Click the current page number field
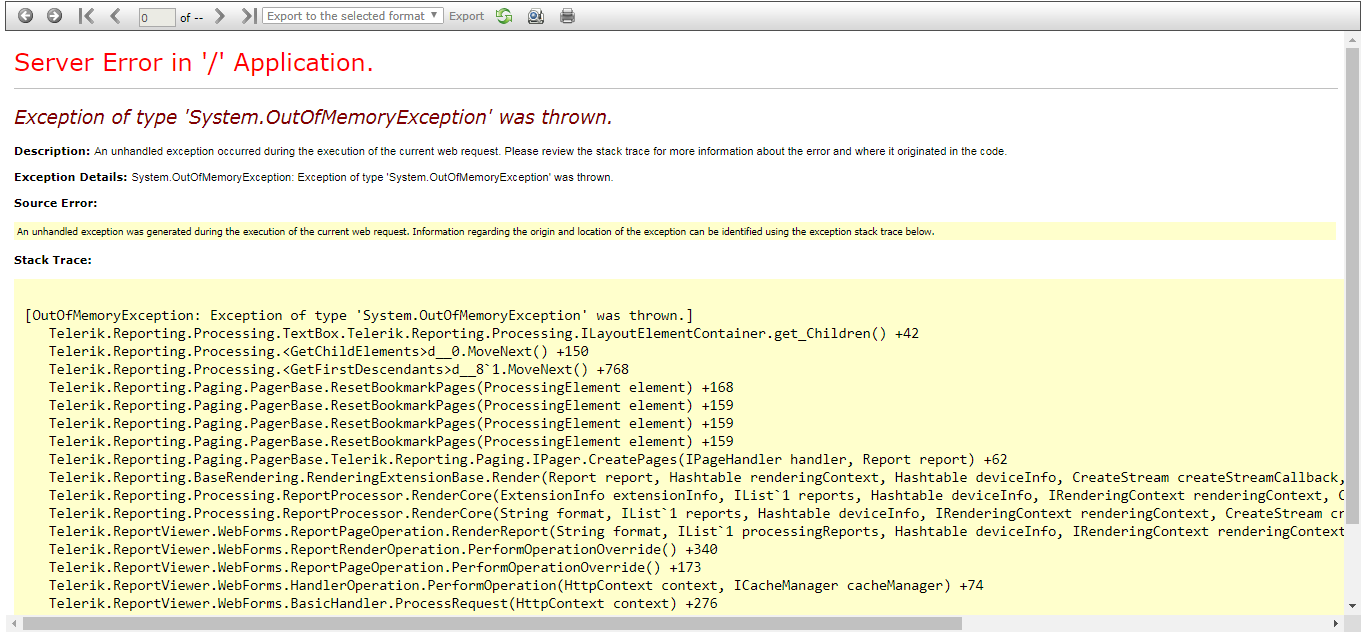1366x637 pixels. point(157,17)
